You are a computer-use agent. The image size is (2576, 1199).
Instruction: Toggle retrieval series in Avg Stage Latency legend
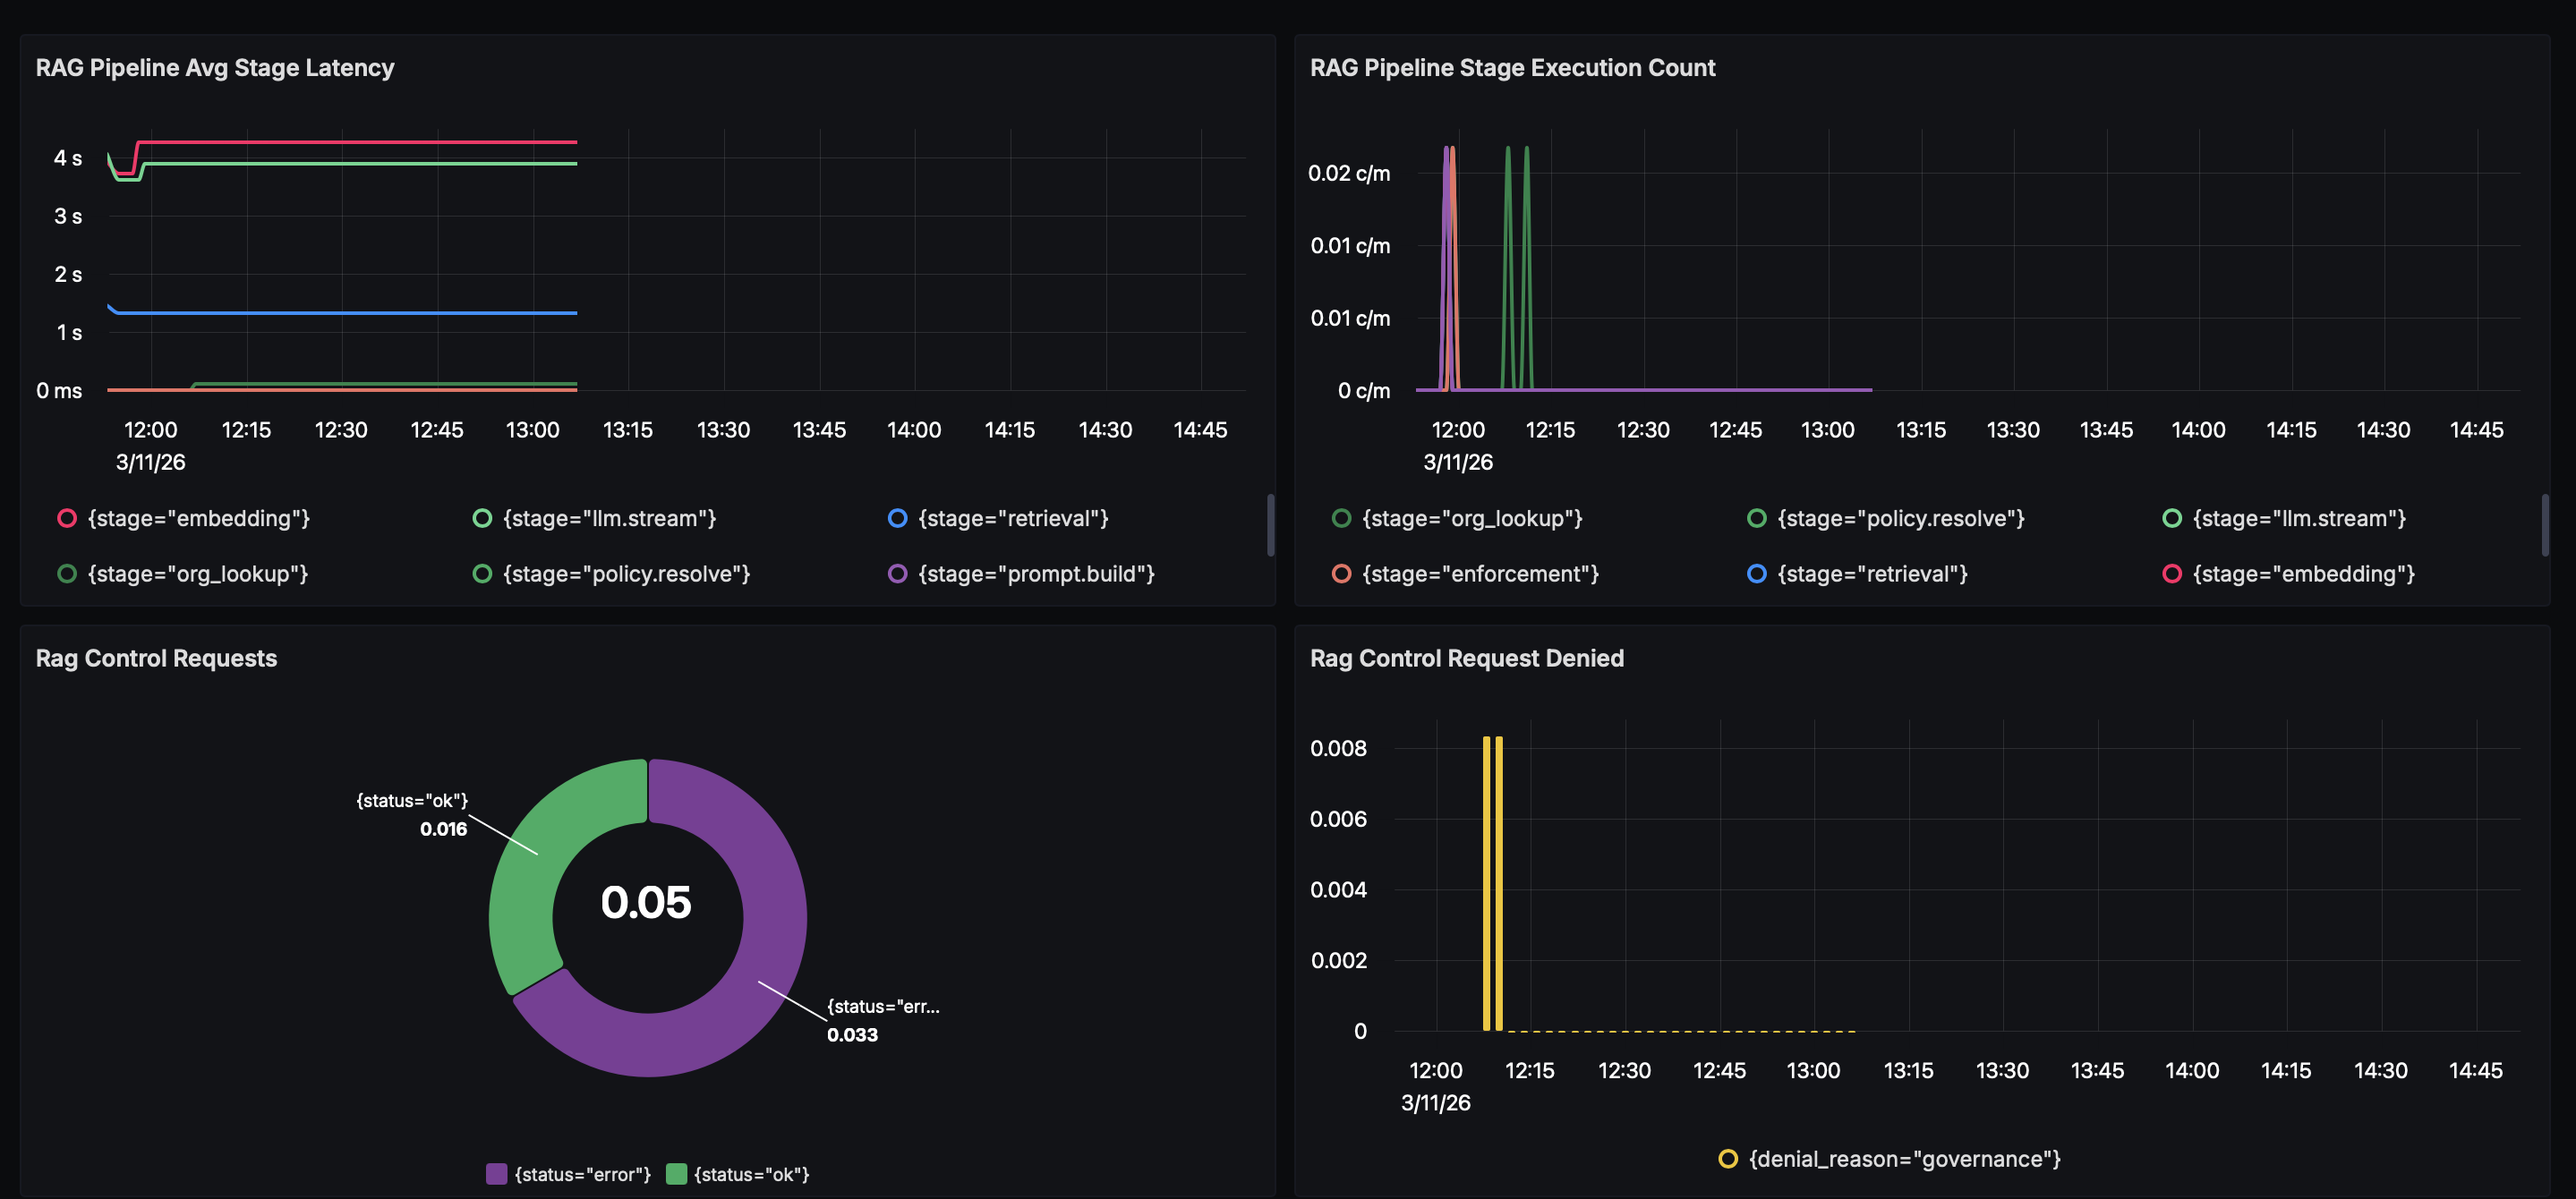999,518
